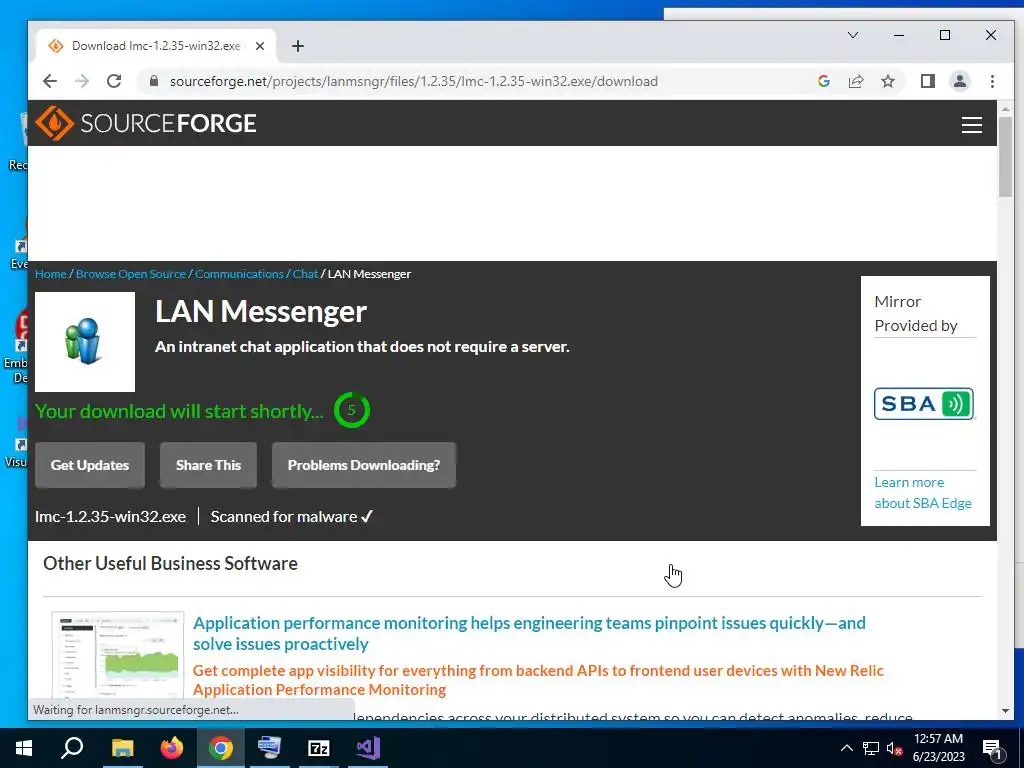Image resolution: width=1024 pixels, height=768 pixels.
Task: Reload the page with refresh icon
Action: click(114, 81)
